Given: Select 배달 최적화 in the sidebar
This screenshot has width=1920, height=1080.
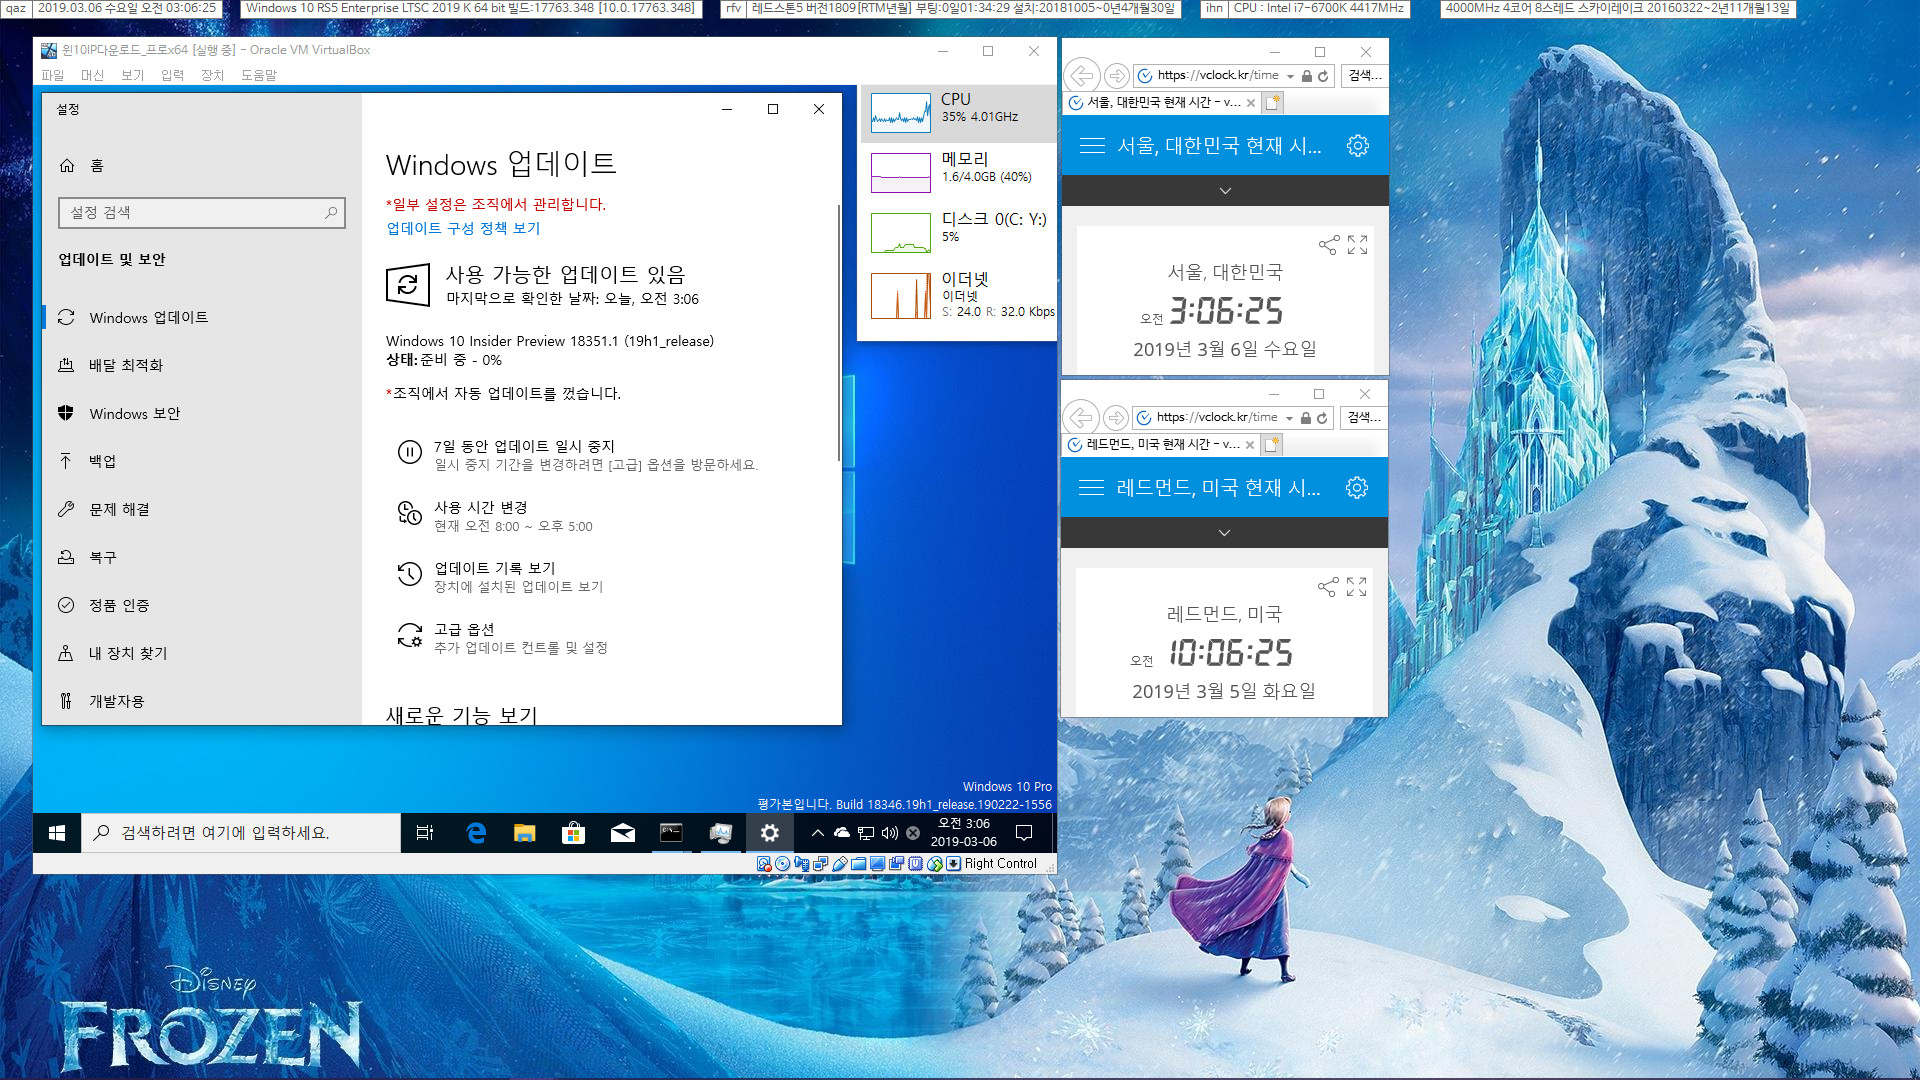Looking at the screenshot, I should pos(201,365).
